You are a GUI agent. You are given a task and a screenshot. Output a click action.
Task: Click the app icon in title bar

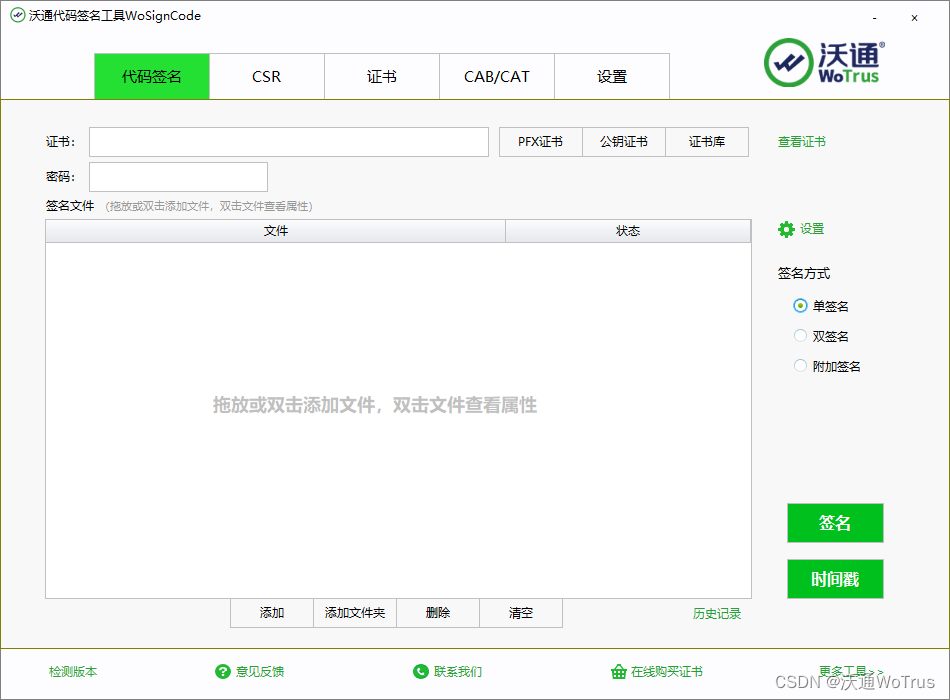(x=18, y=15)
